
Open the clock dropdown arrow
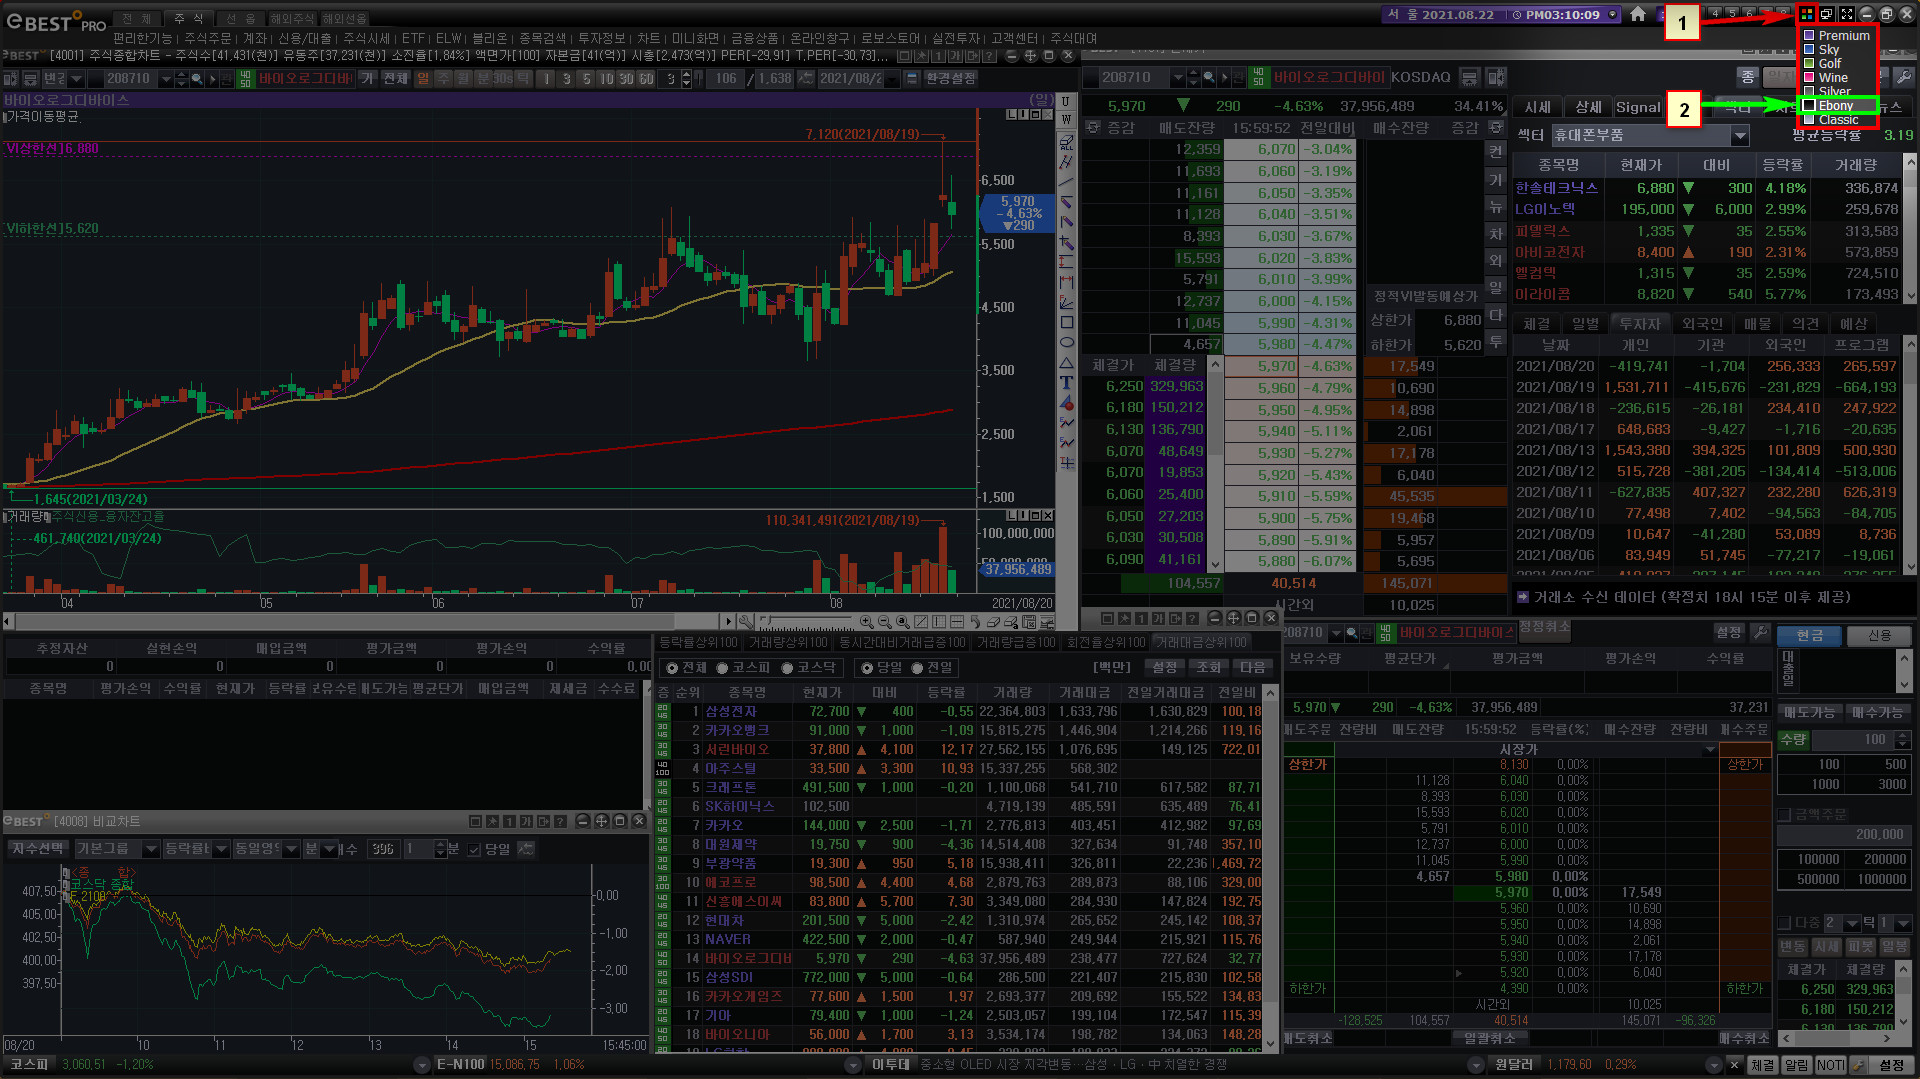tap(1613, 14)
